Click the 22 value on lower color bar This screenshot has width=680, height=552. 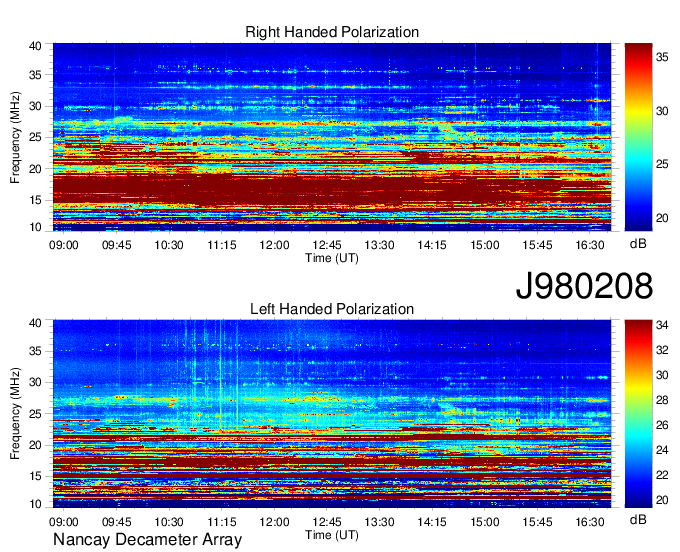(662, 475)
